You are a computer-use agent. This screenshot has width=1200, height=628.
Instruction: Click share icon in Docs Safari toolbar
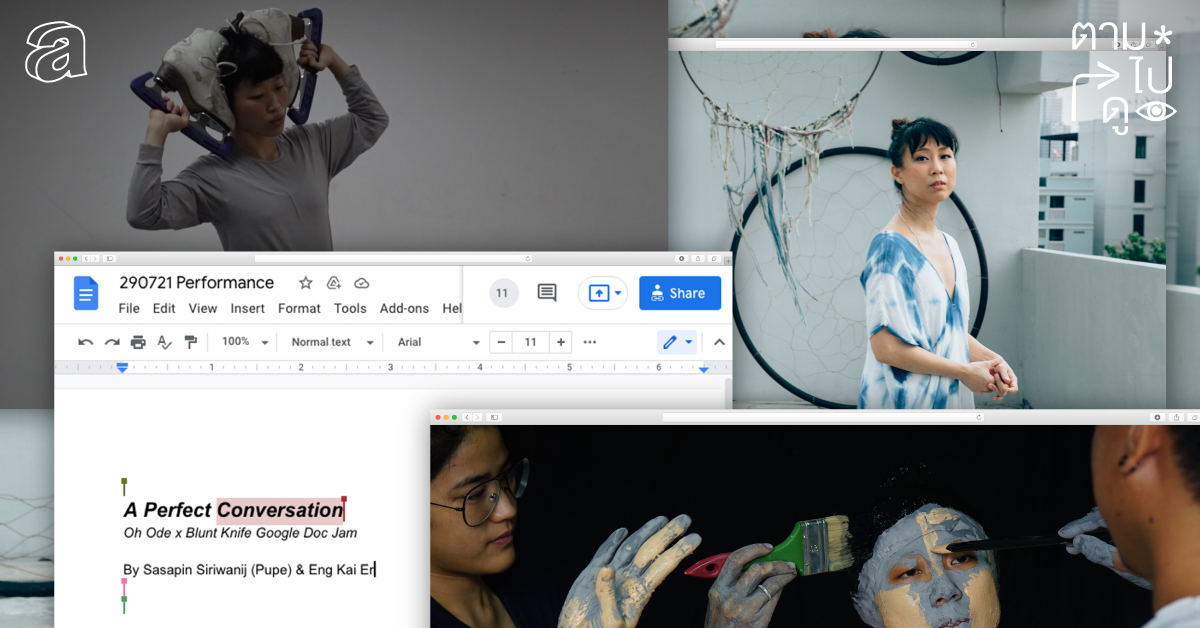(698, 258)
